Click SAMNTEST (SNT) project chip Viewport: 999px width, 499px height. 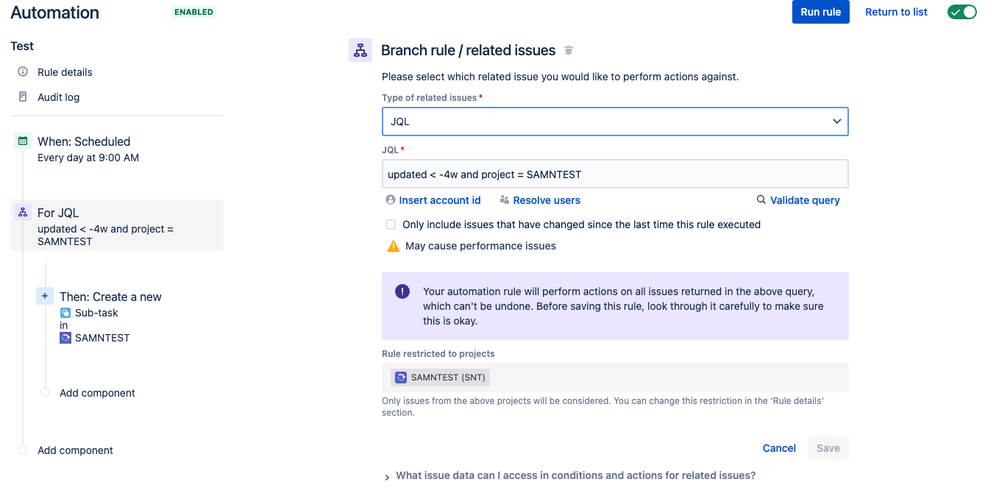point(440,377)
